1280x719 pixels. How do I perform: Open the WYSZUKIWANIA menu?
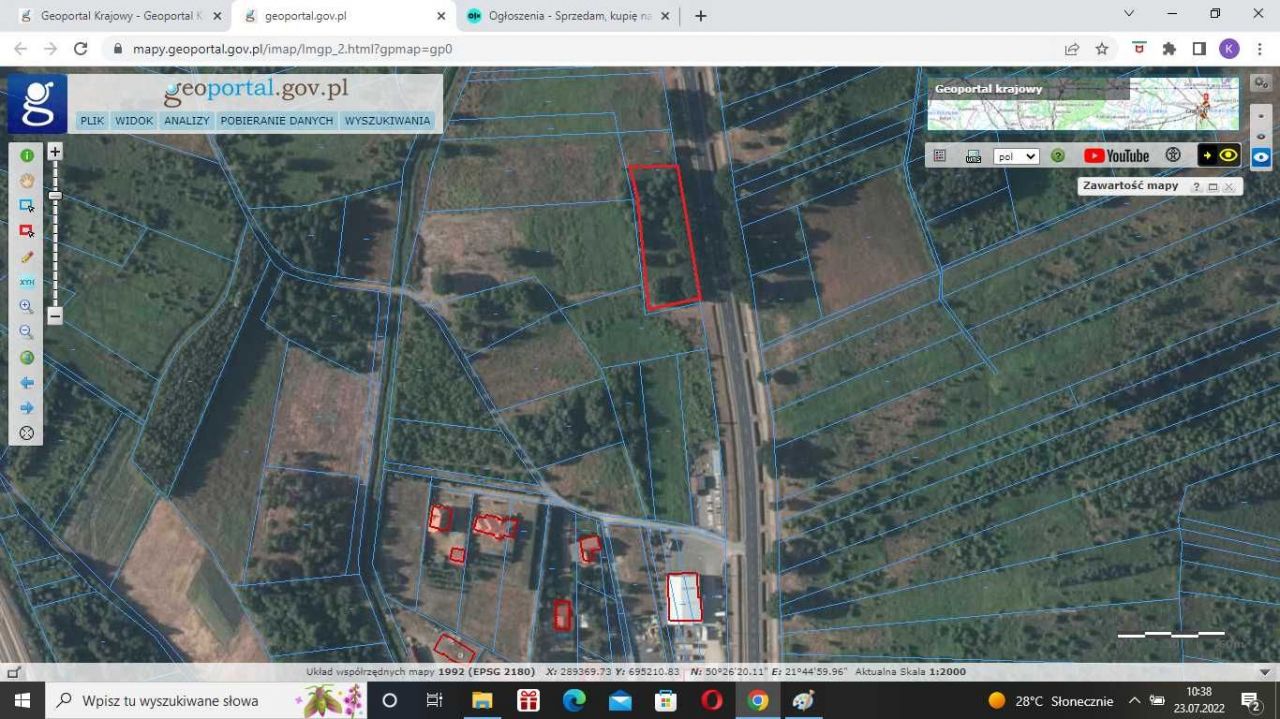387,121
